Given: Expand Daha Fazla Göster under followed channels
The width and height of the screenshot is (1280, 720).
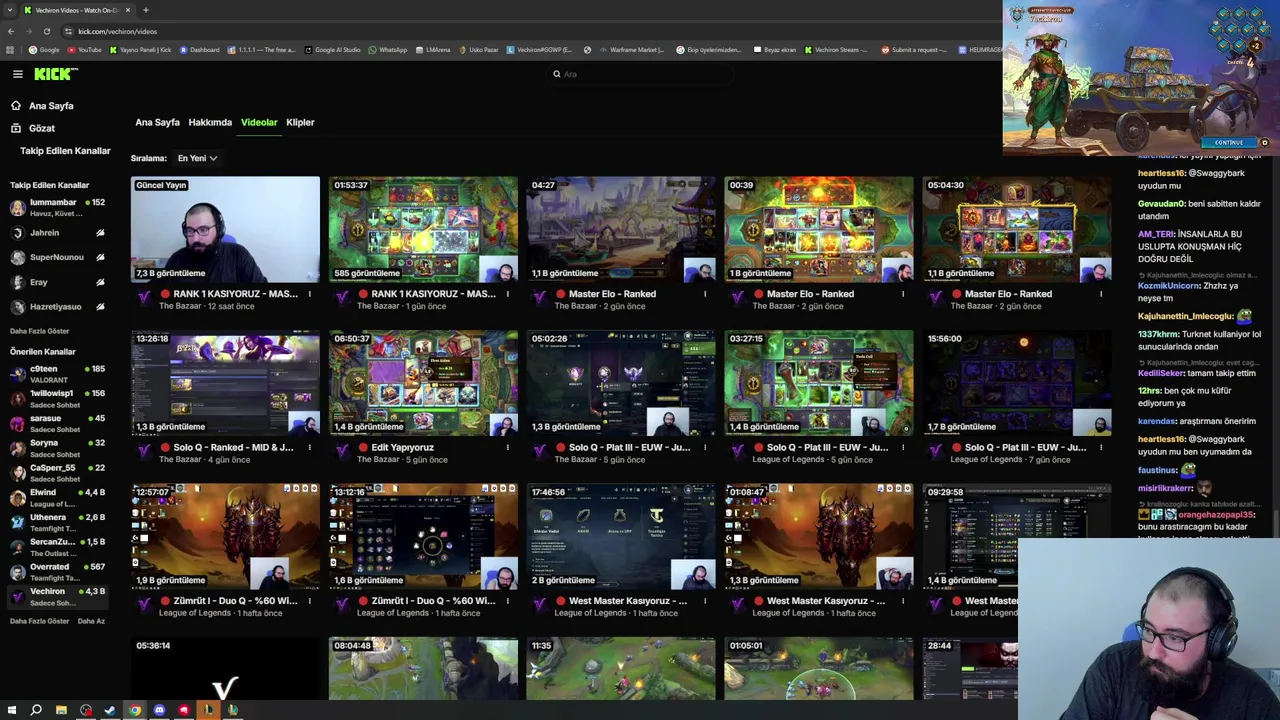Looking at the screenshot, I should [40, 331].
